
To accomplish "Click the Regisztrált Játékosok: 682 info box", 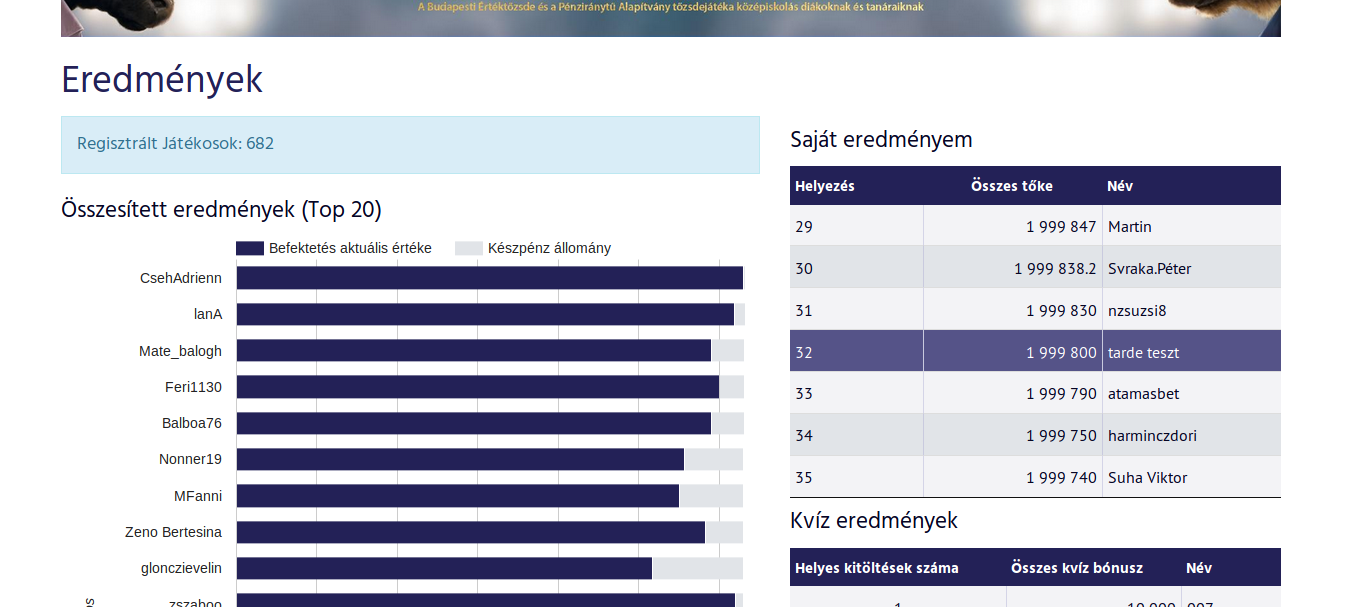I will point(410,144).
